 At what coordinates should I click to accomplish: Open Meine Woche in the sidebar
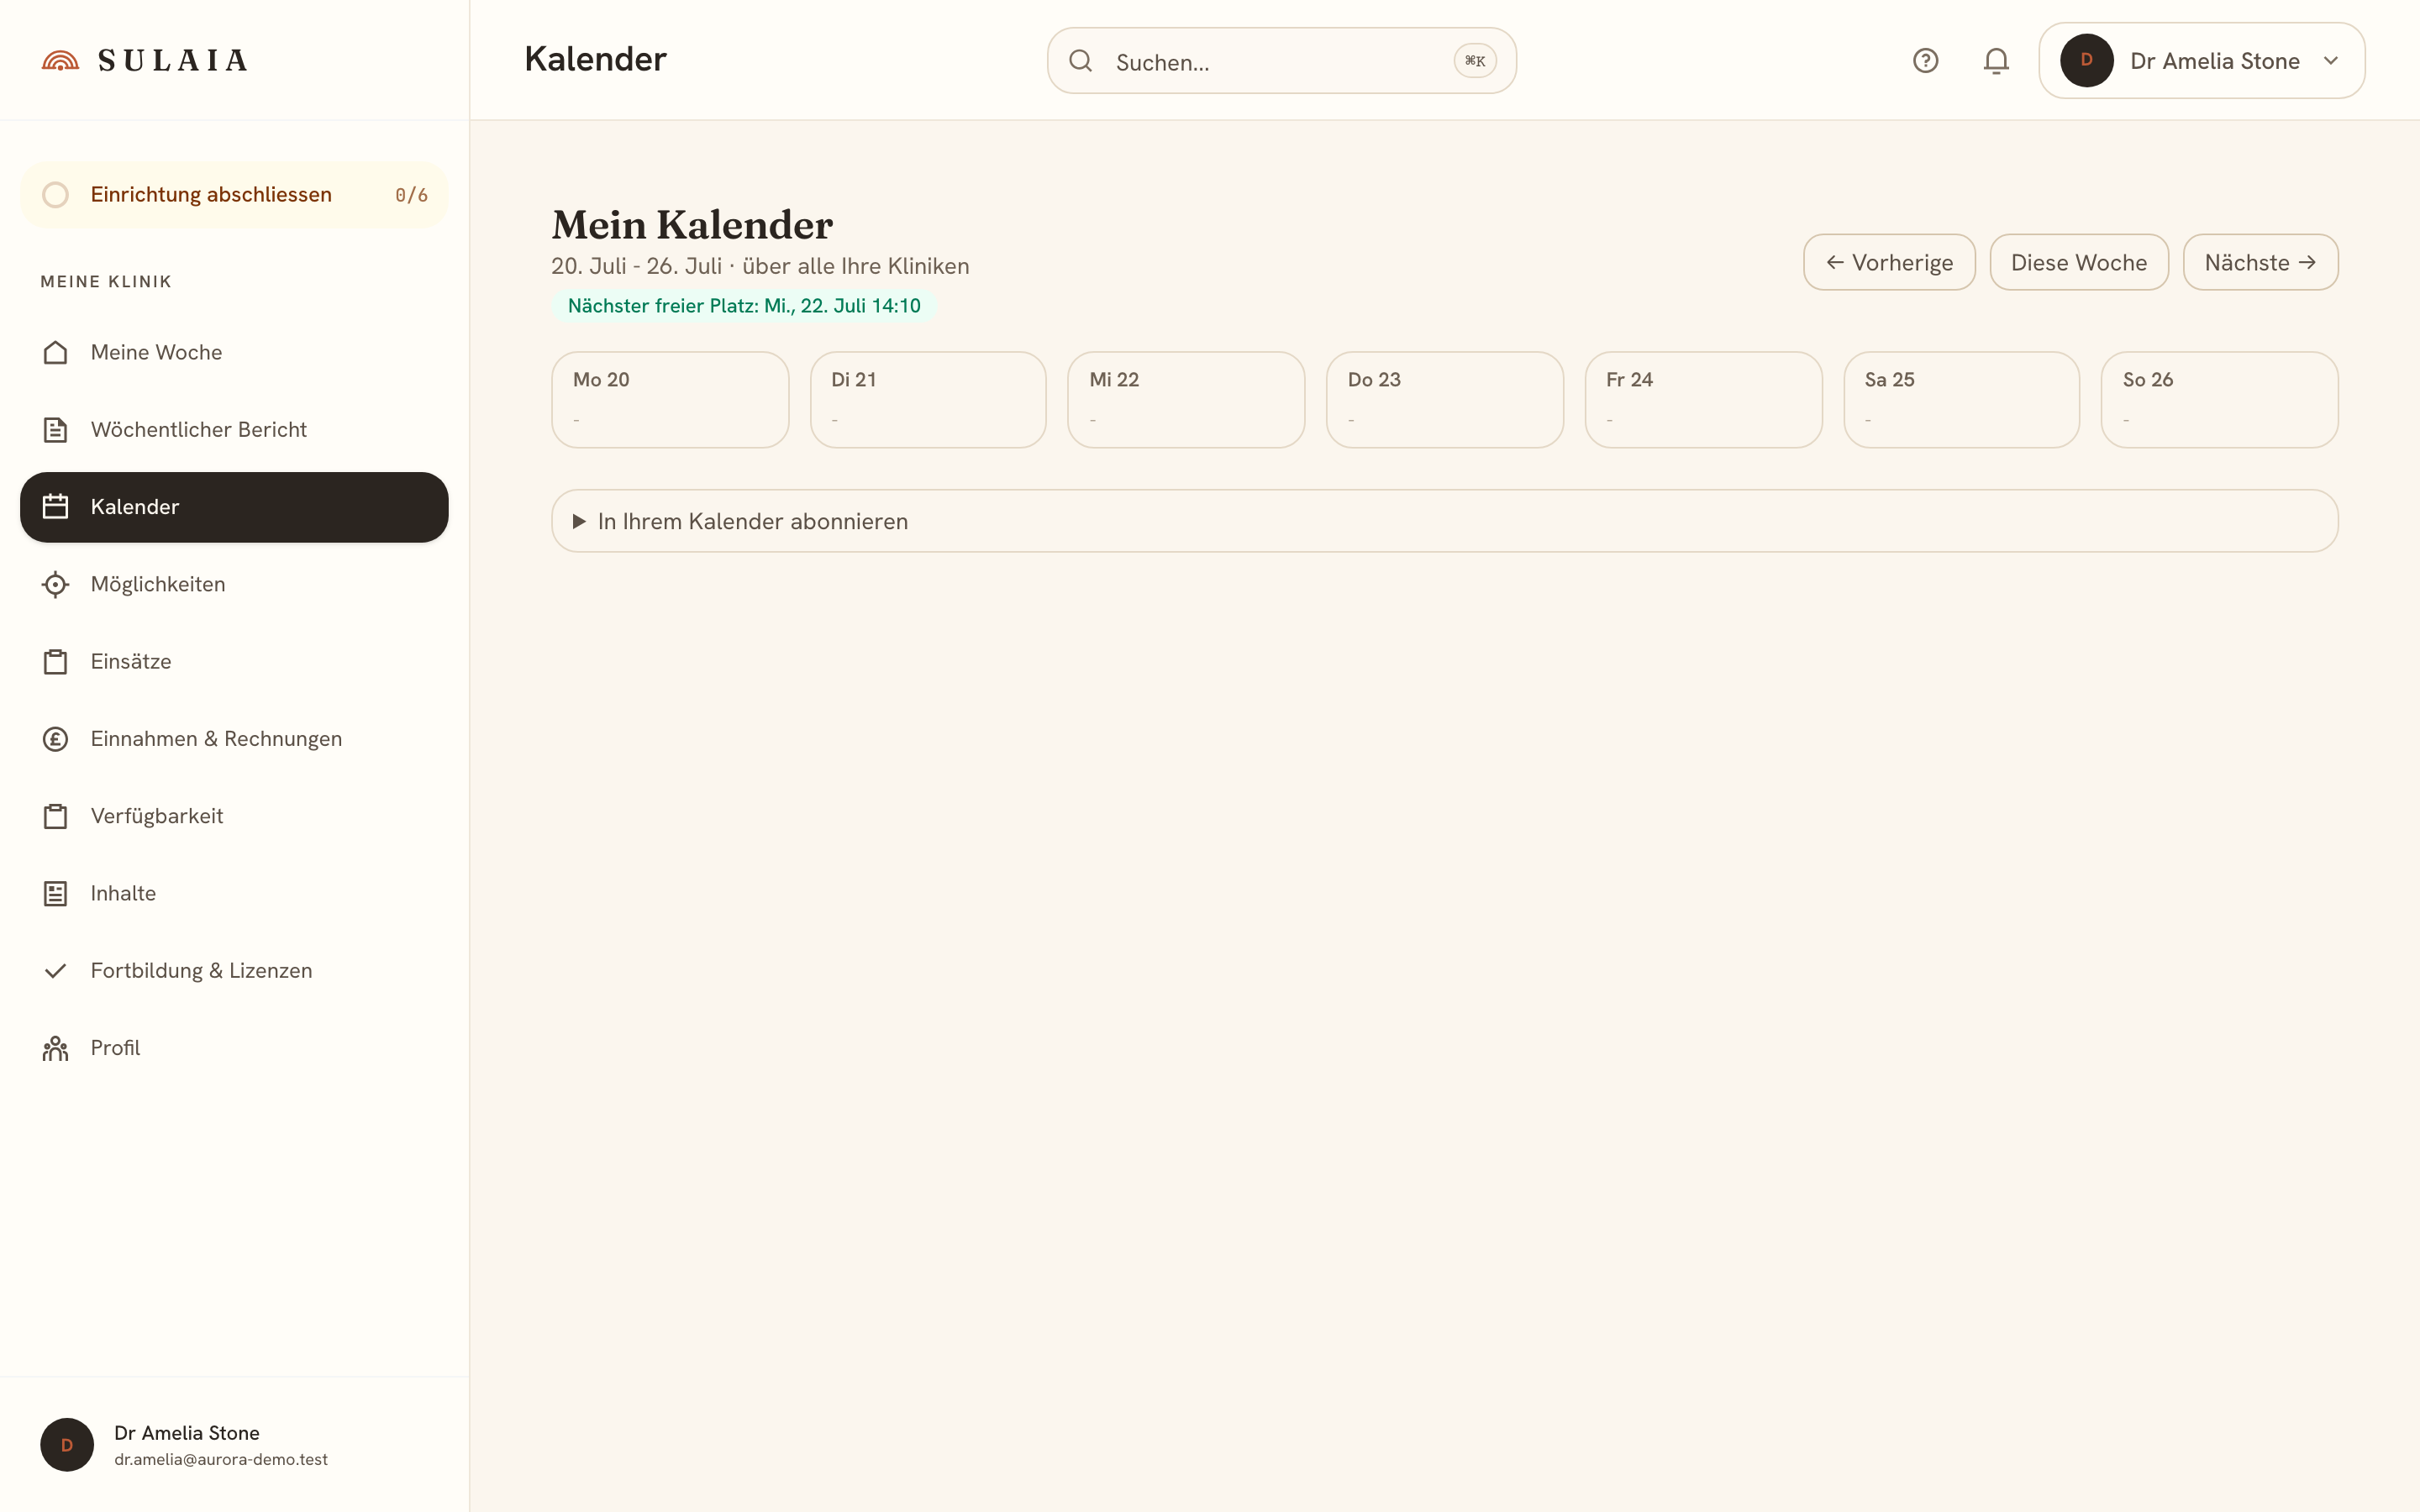coord(234,352)
